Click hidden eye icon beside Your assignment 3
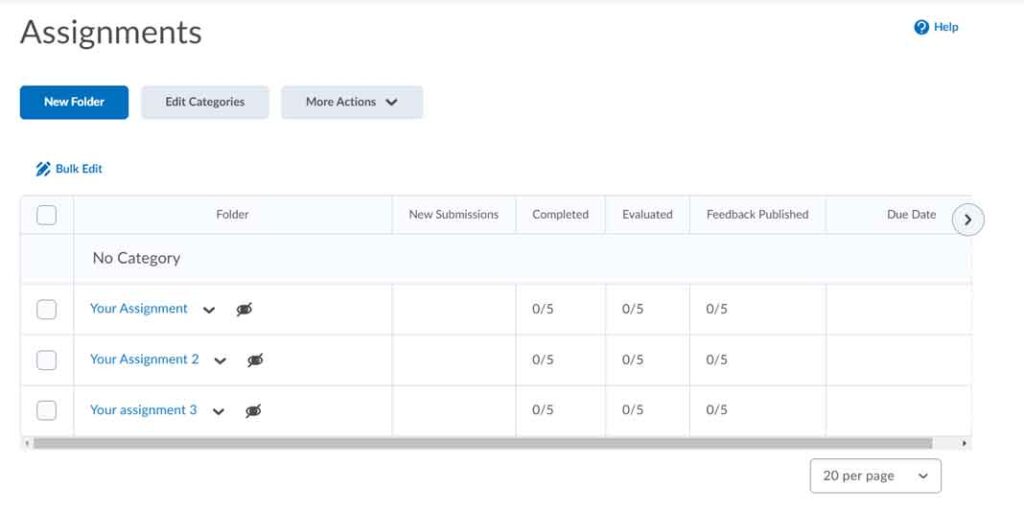The width and height of the screenshot is (1024, 511). pos(253,411)
